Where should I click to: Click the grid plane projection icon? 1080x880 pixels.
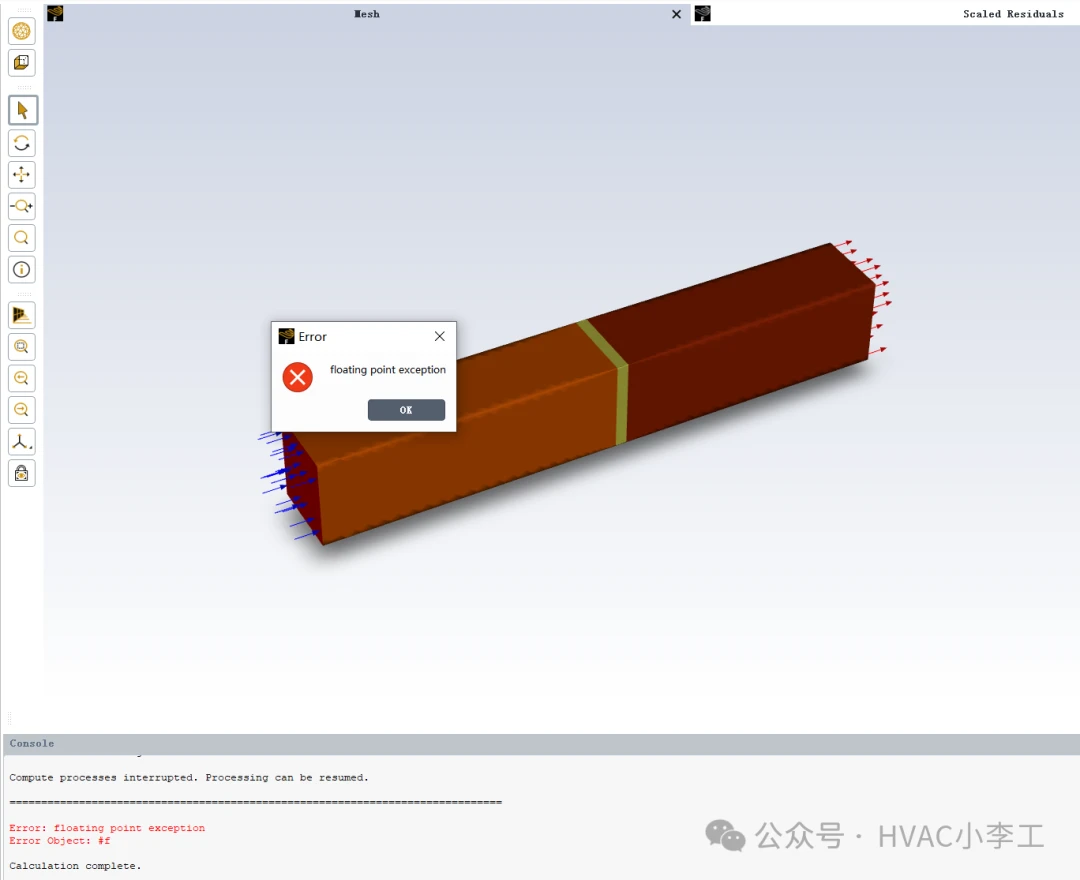[22, 315]
